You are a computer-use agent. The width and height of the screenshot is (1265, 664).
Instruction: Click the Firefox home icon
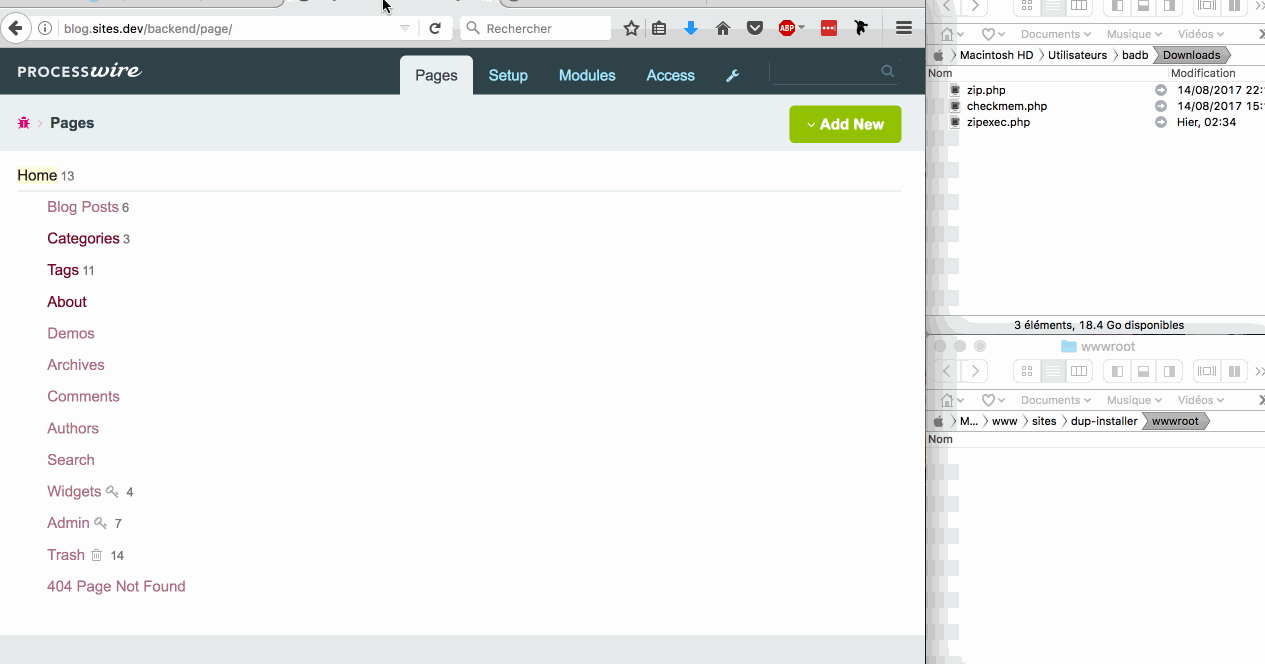(x=722, y=27)
